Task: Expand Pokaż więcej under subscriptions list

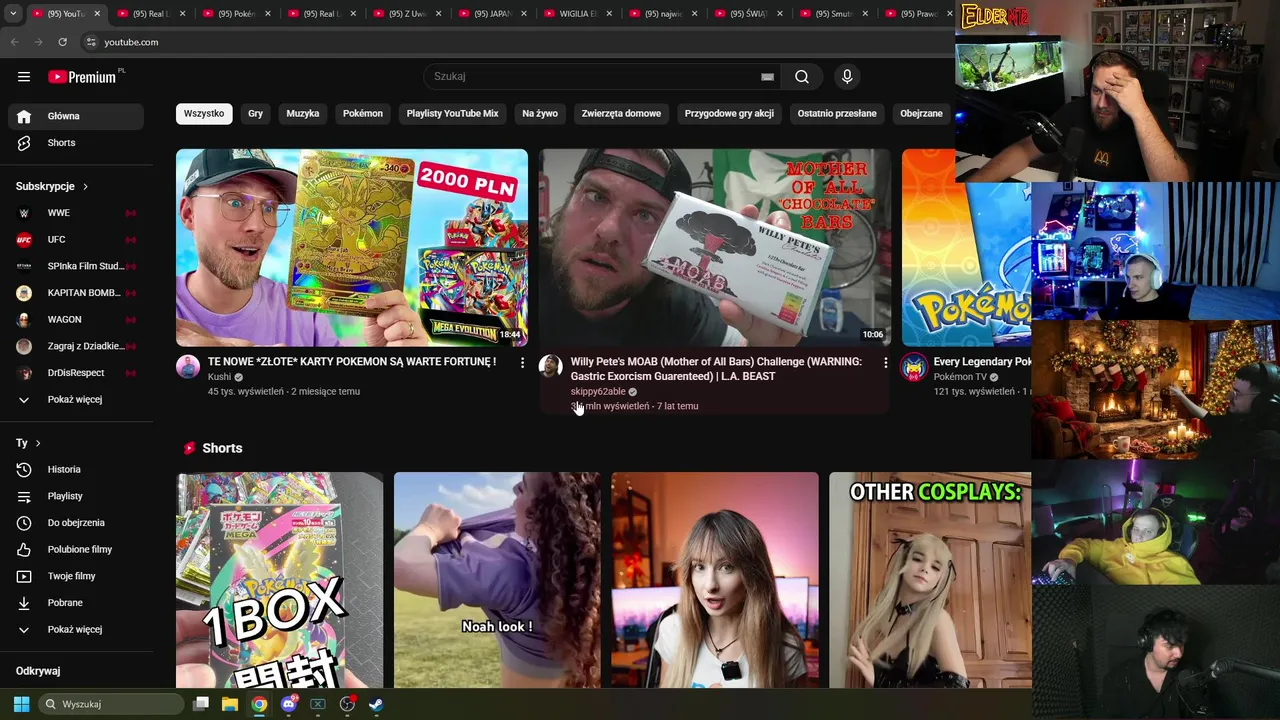Action: (76, 400)
